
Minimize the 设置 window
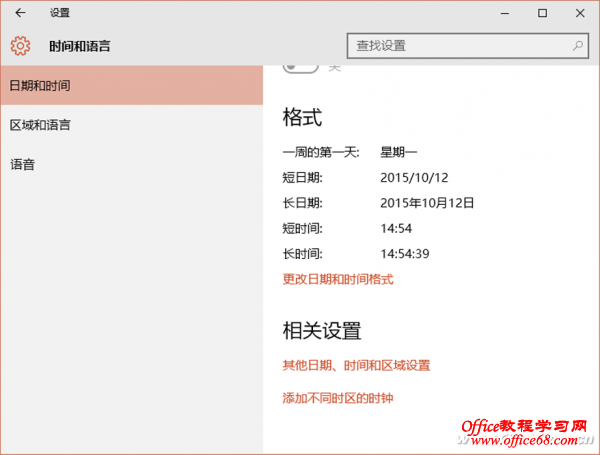pyautogui.click(x=505, y=13)
